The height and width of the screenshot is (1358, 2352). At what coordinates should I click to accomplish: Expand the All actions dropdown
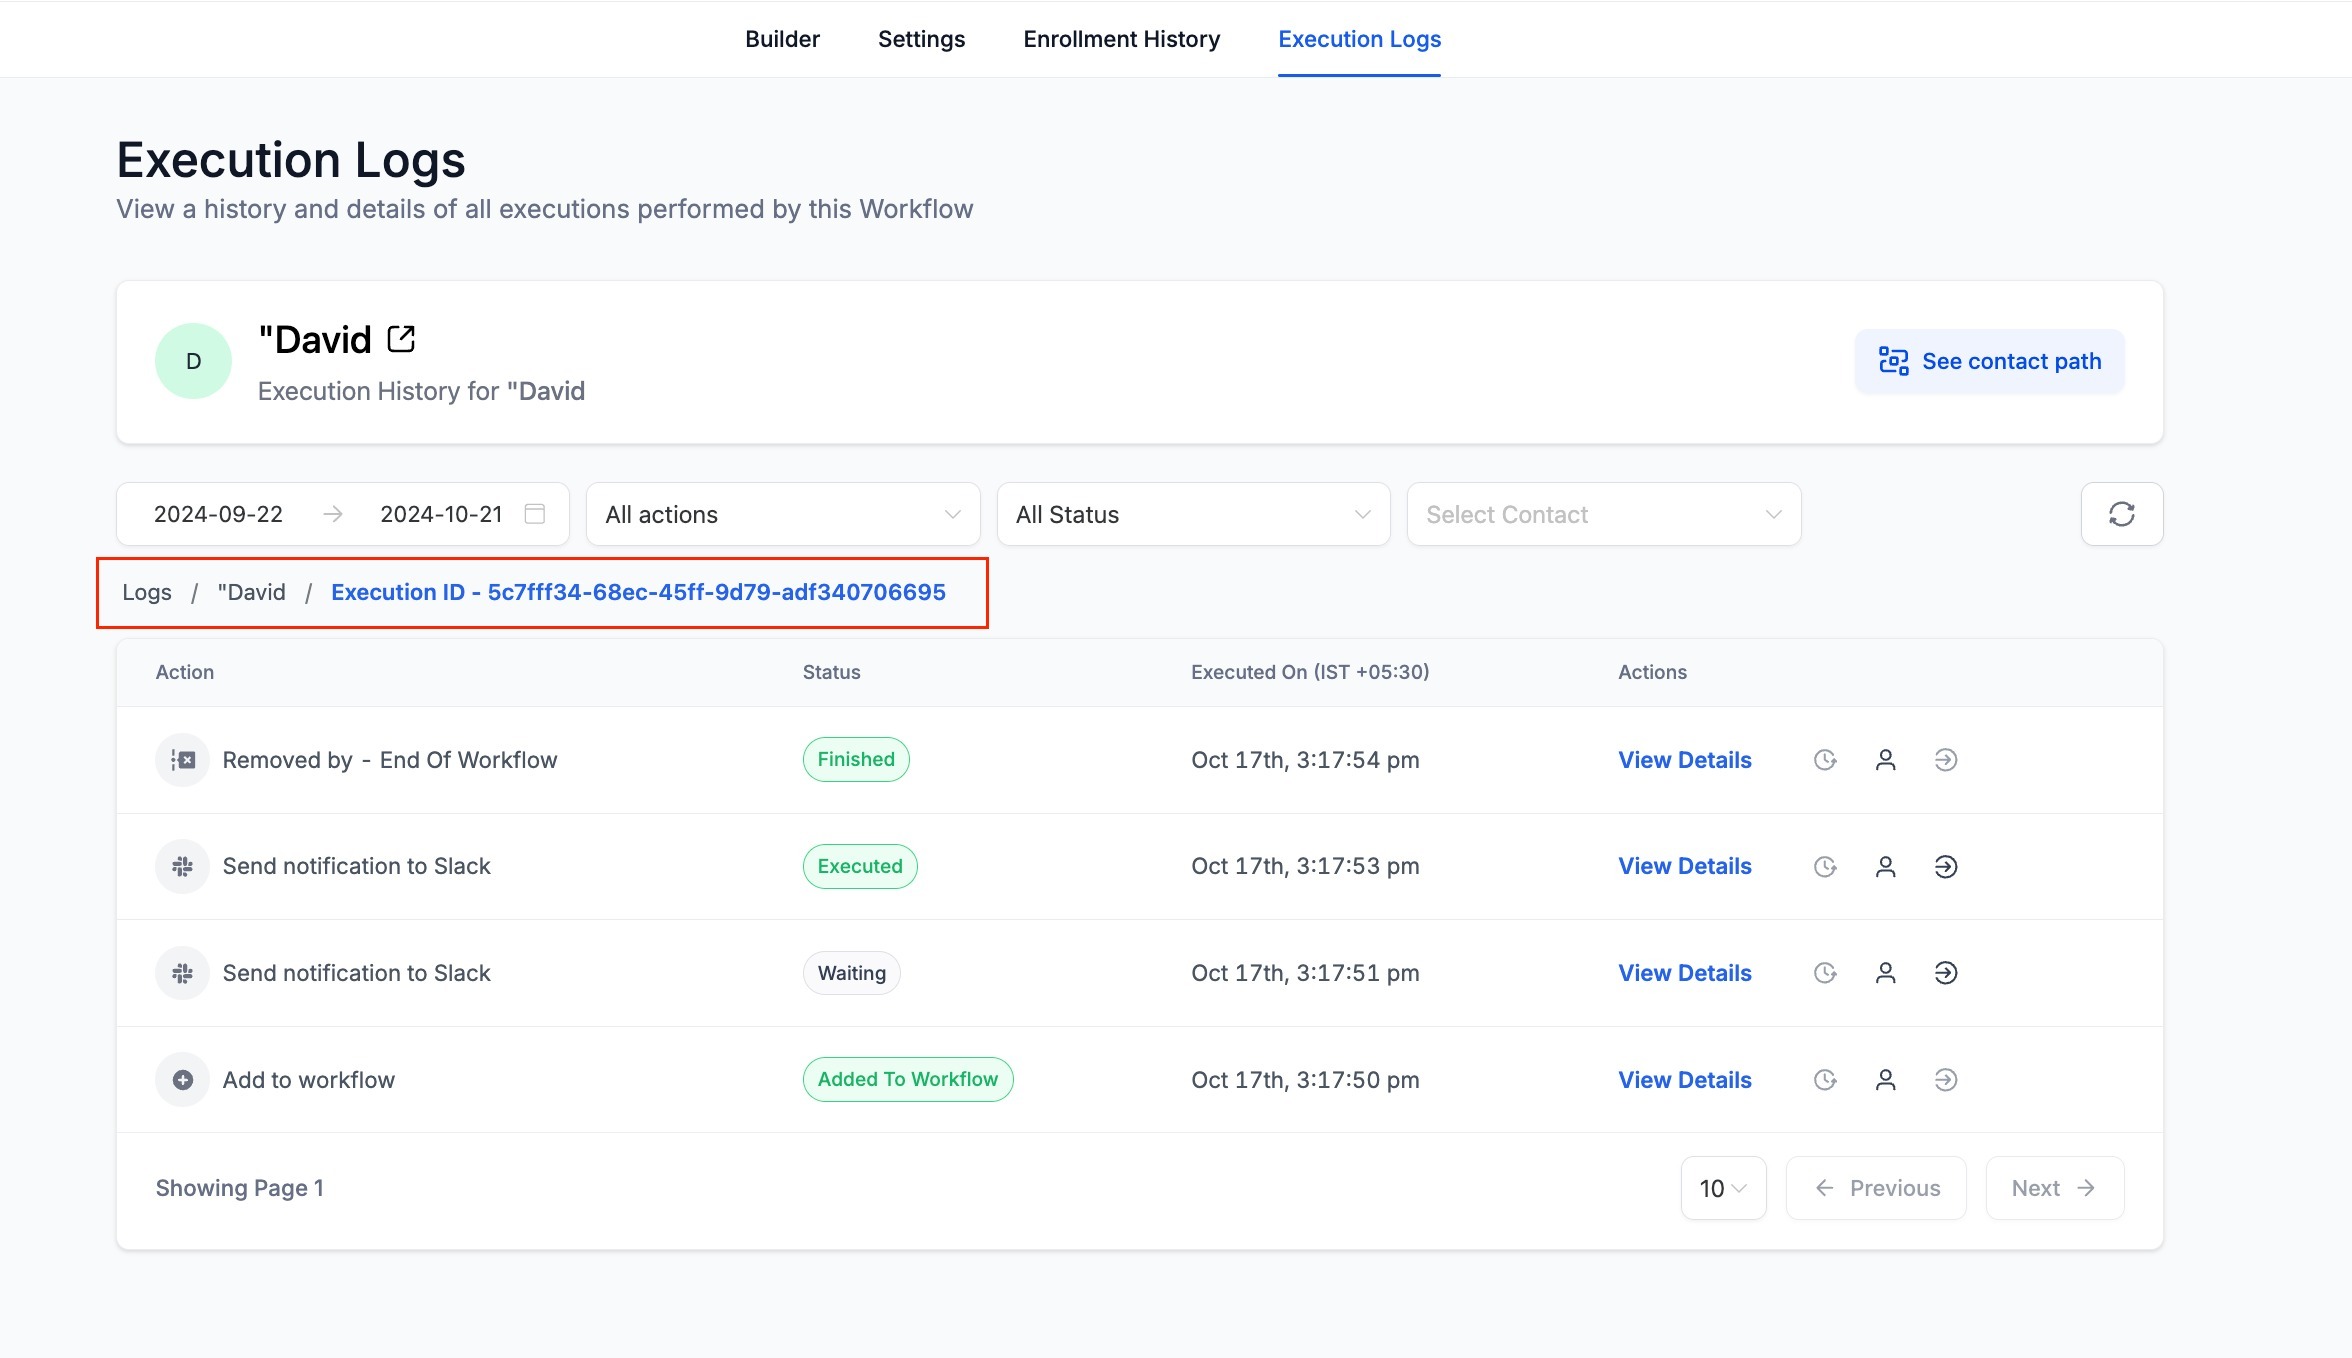(x=782, y=514)
